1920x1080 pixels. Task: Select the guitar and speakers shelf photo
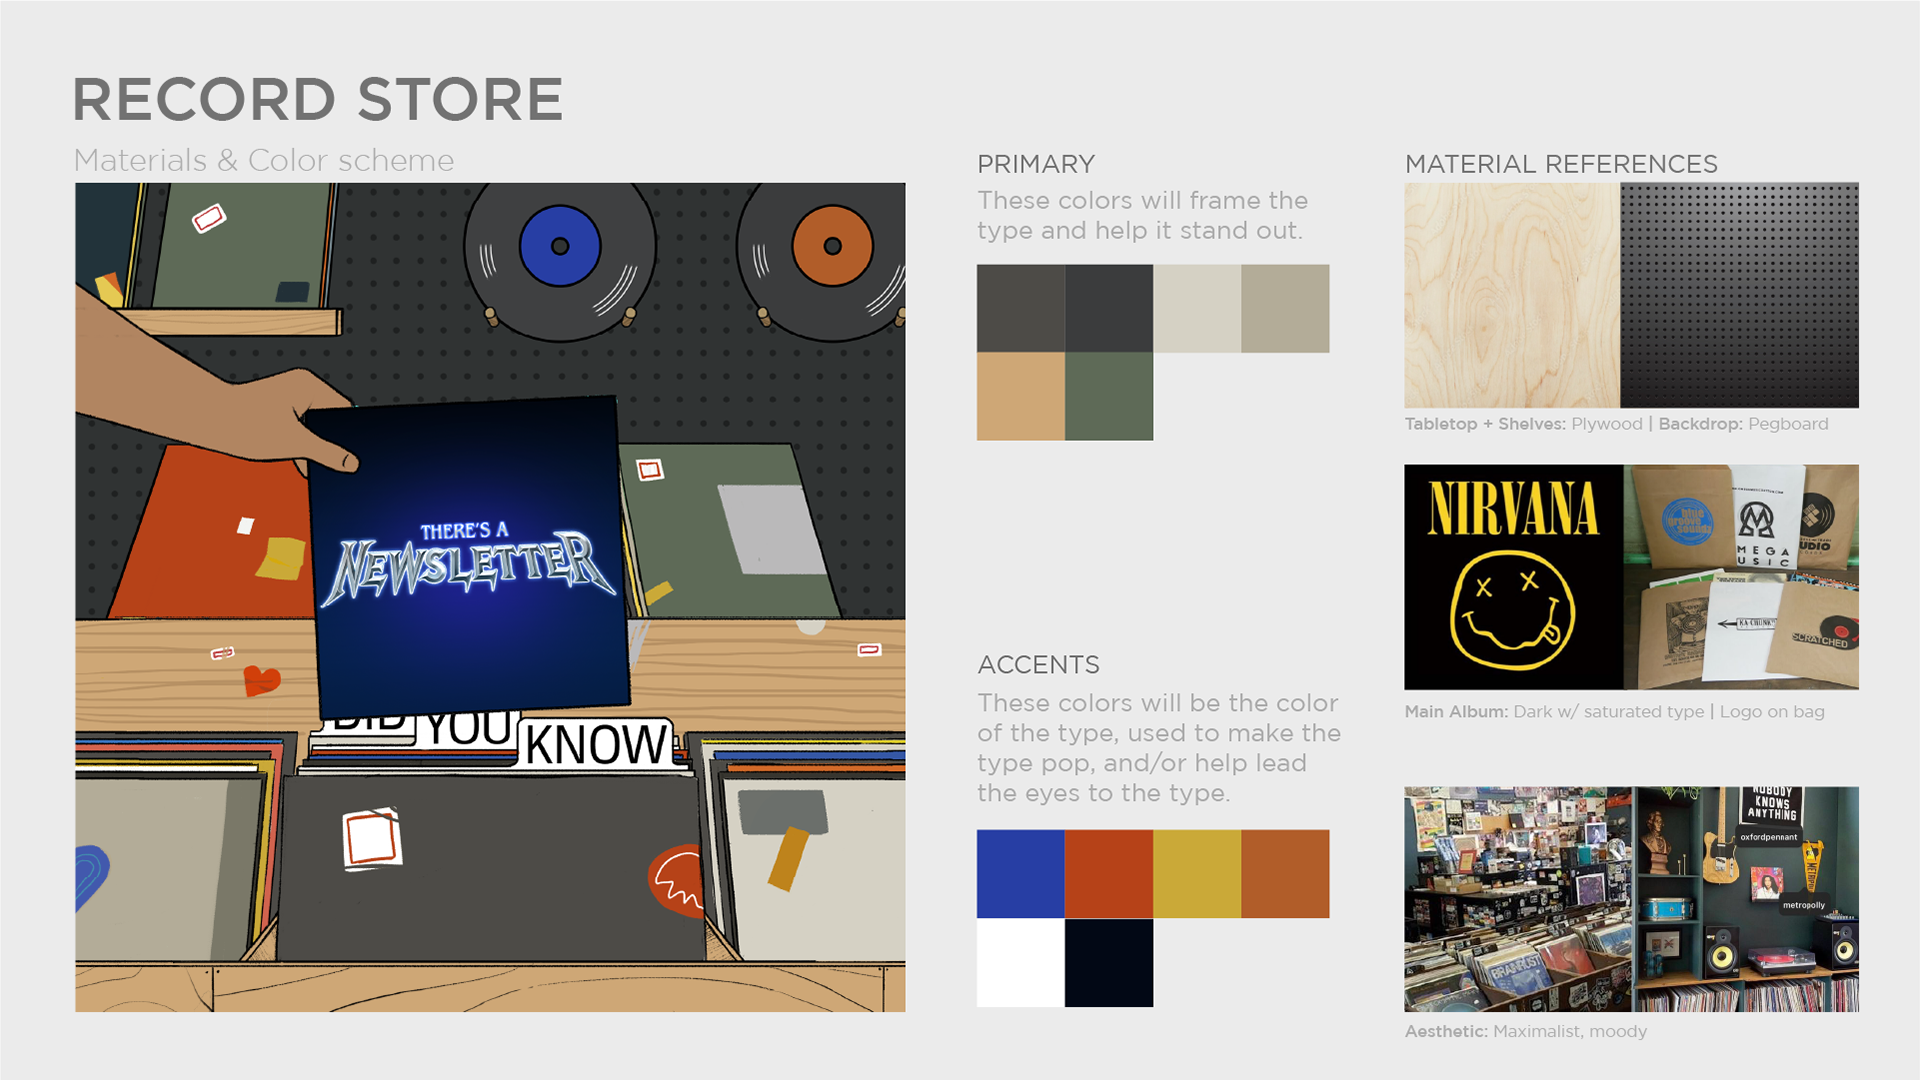click(1746, 899)
